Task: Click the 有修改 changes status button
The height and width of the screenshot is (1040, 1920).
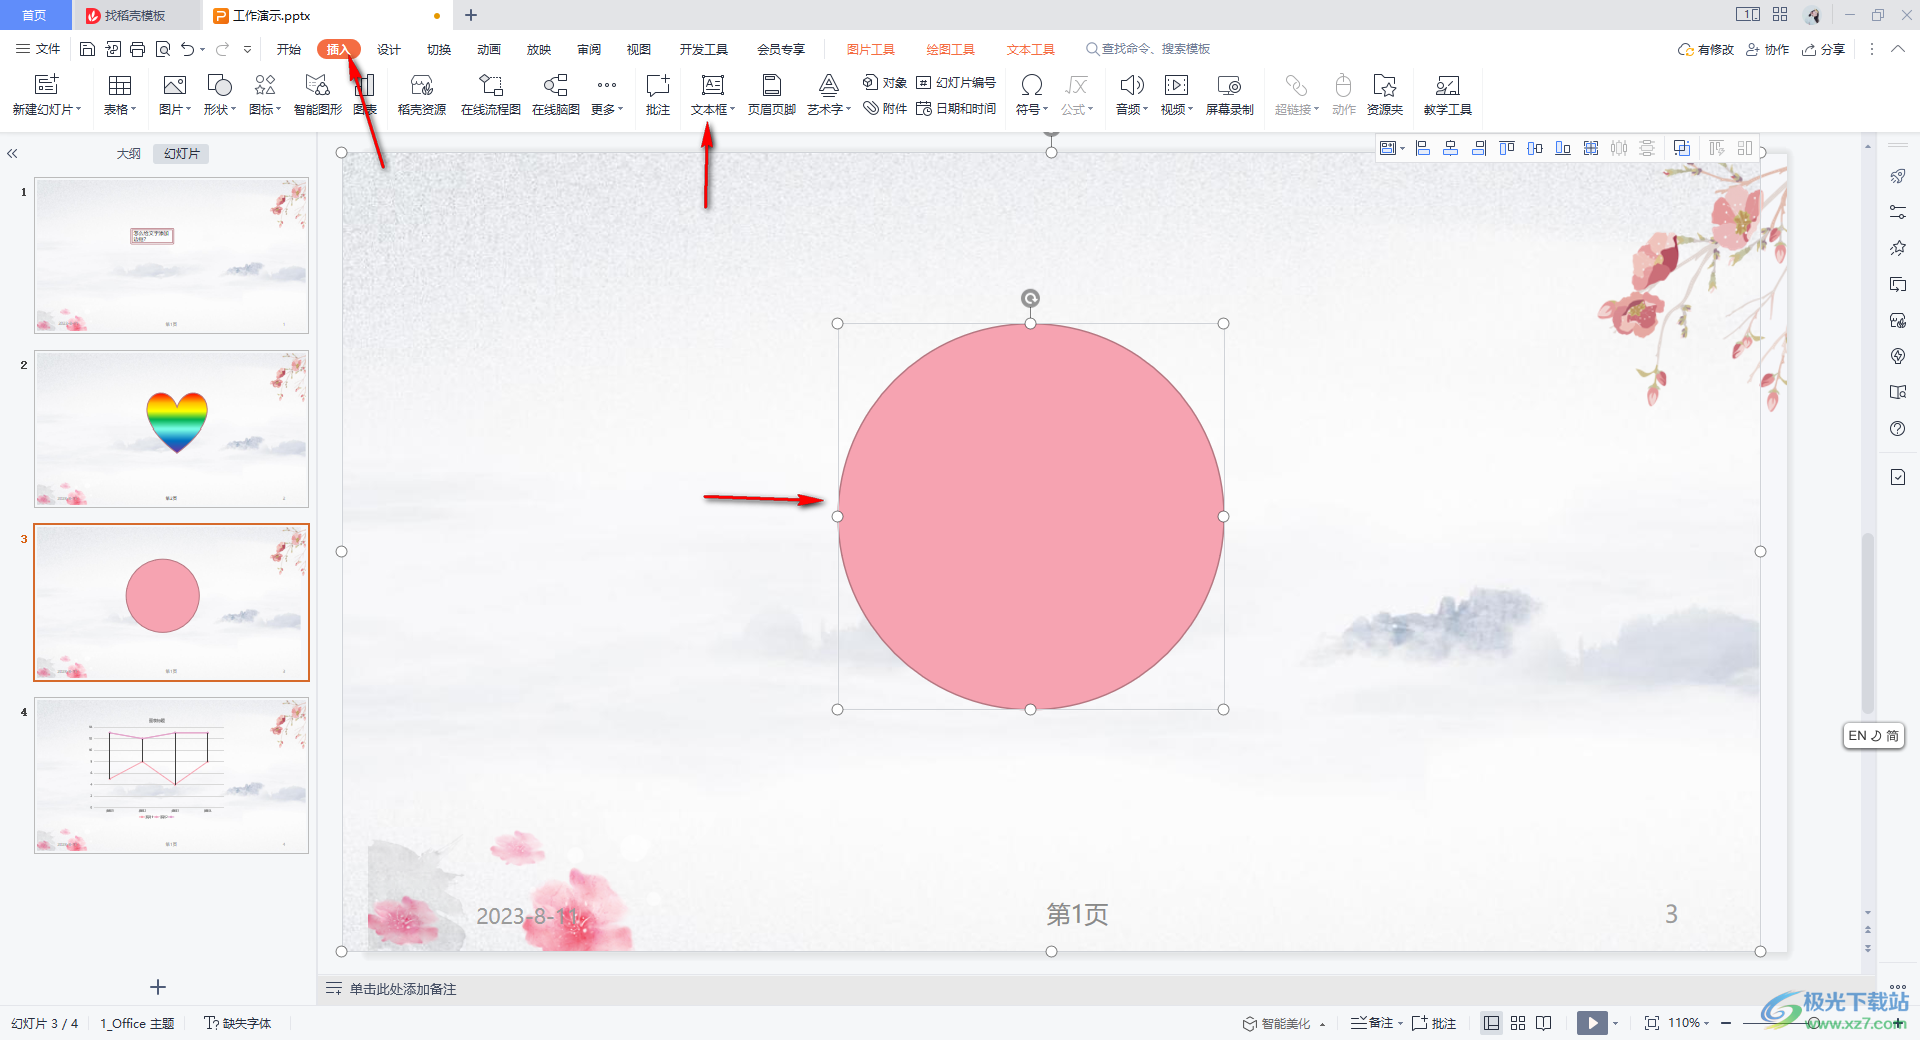Action: [1706, 49]
